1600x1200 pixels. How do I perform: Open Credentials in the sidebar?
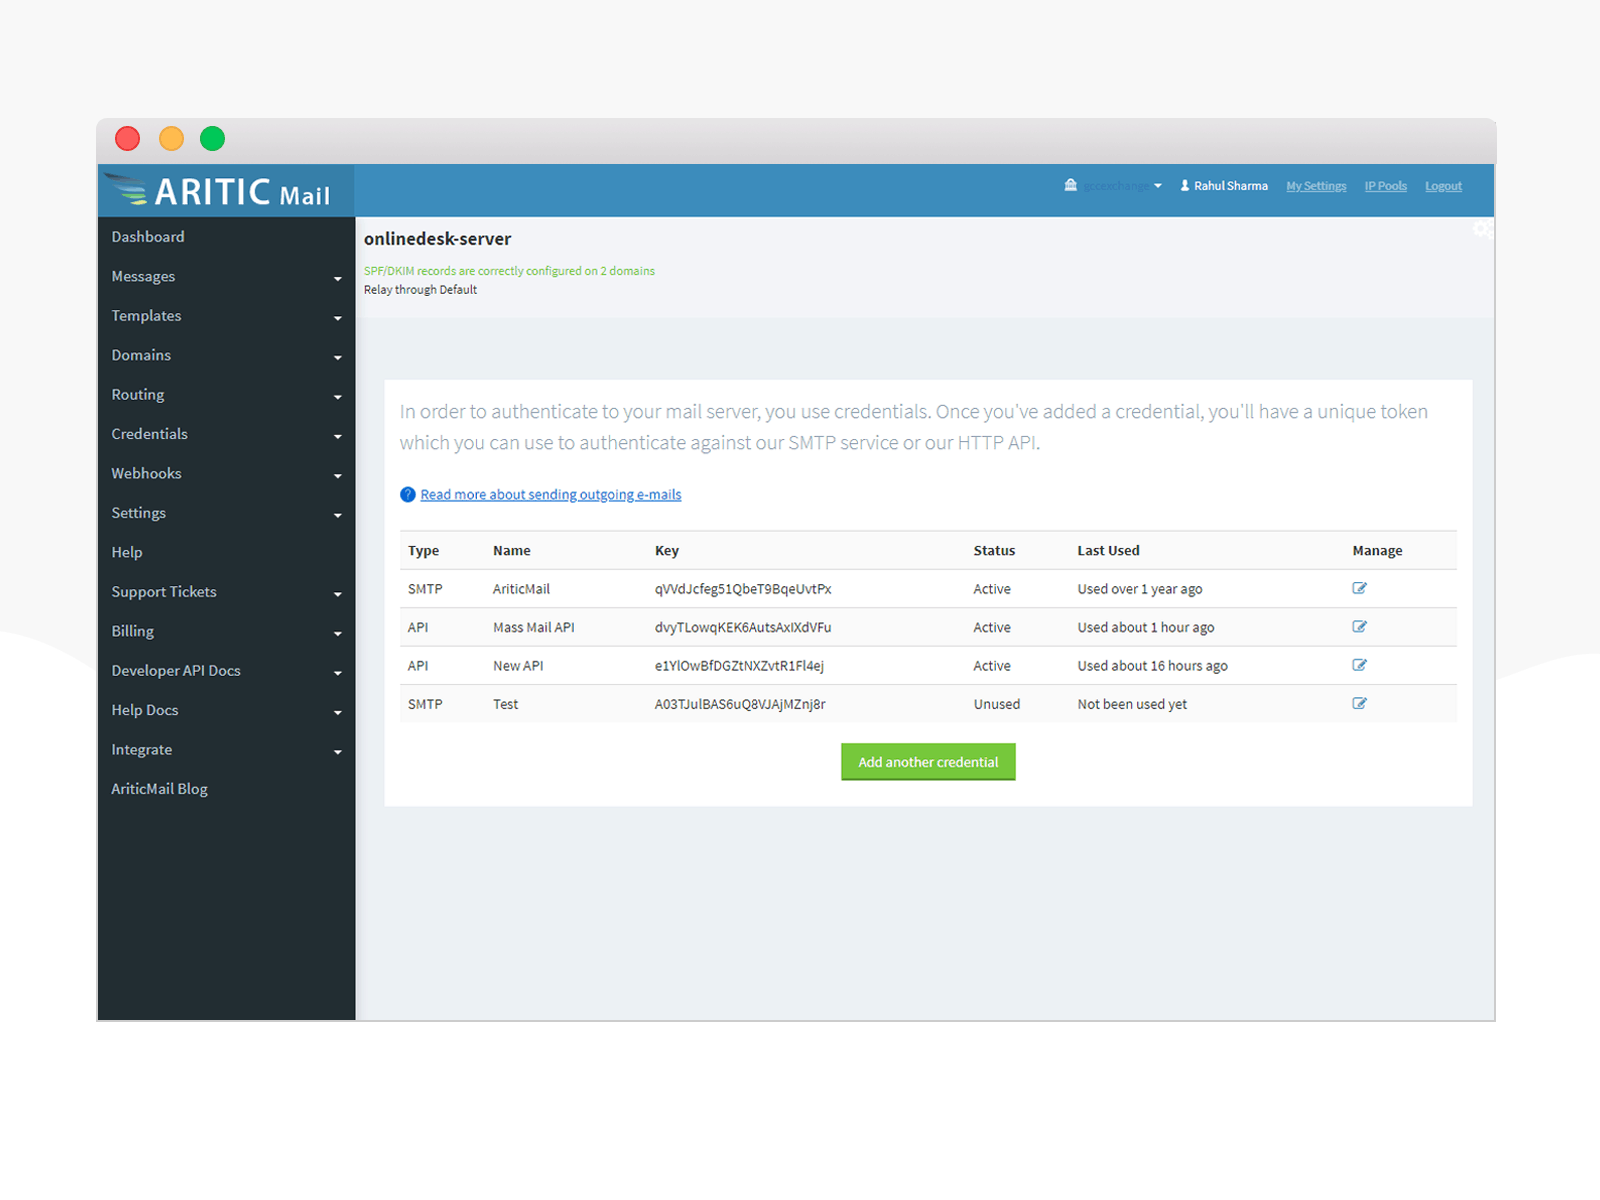149,434
